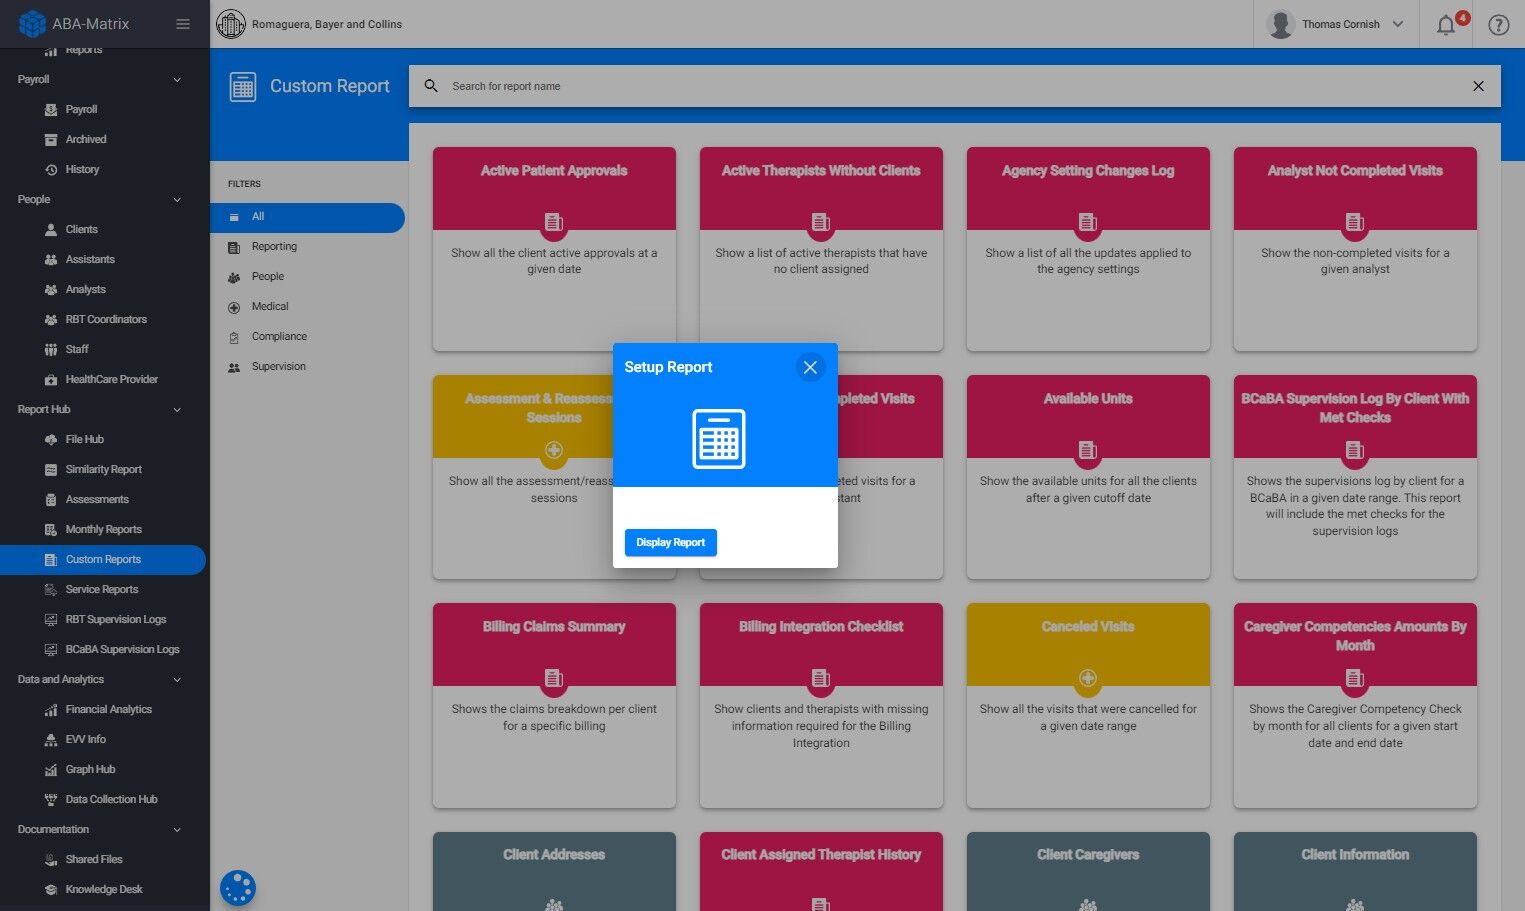Click the Shared Files icon
Image resolution: width=1525 pixels, height=911 pixels.
tap(51, 860)
